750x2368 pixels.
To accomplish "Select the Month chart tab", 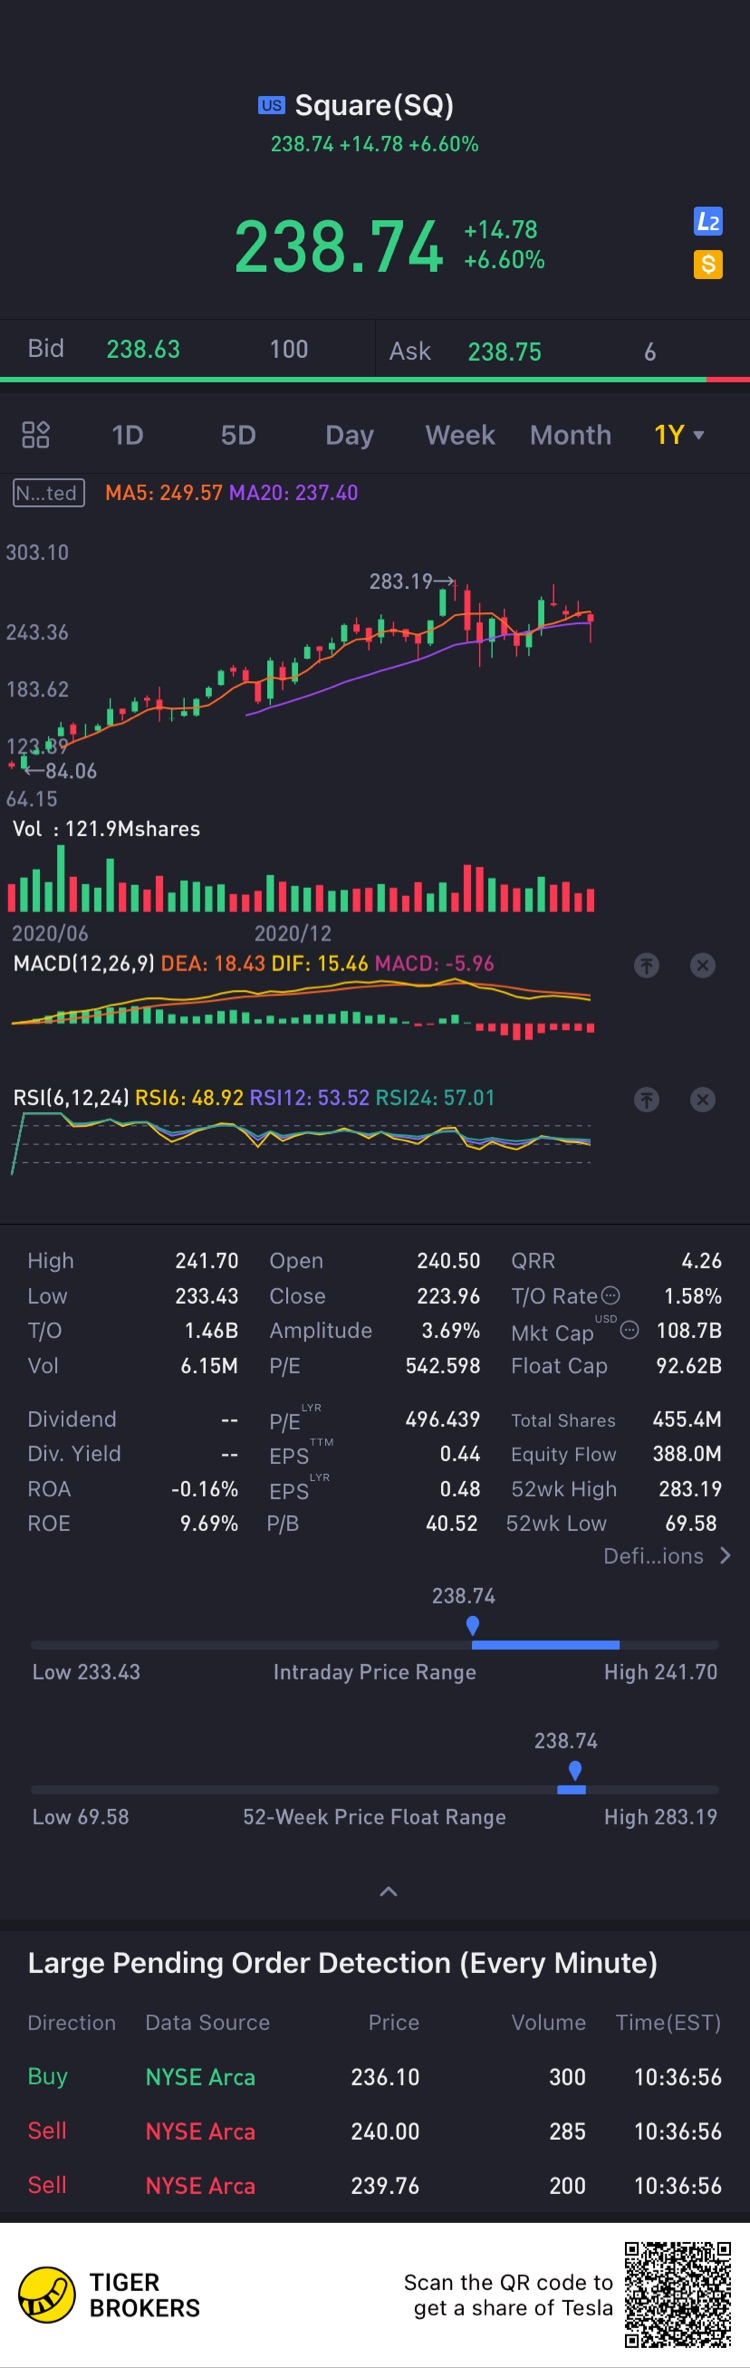I will 570,435.
